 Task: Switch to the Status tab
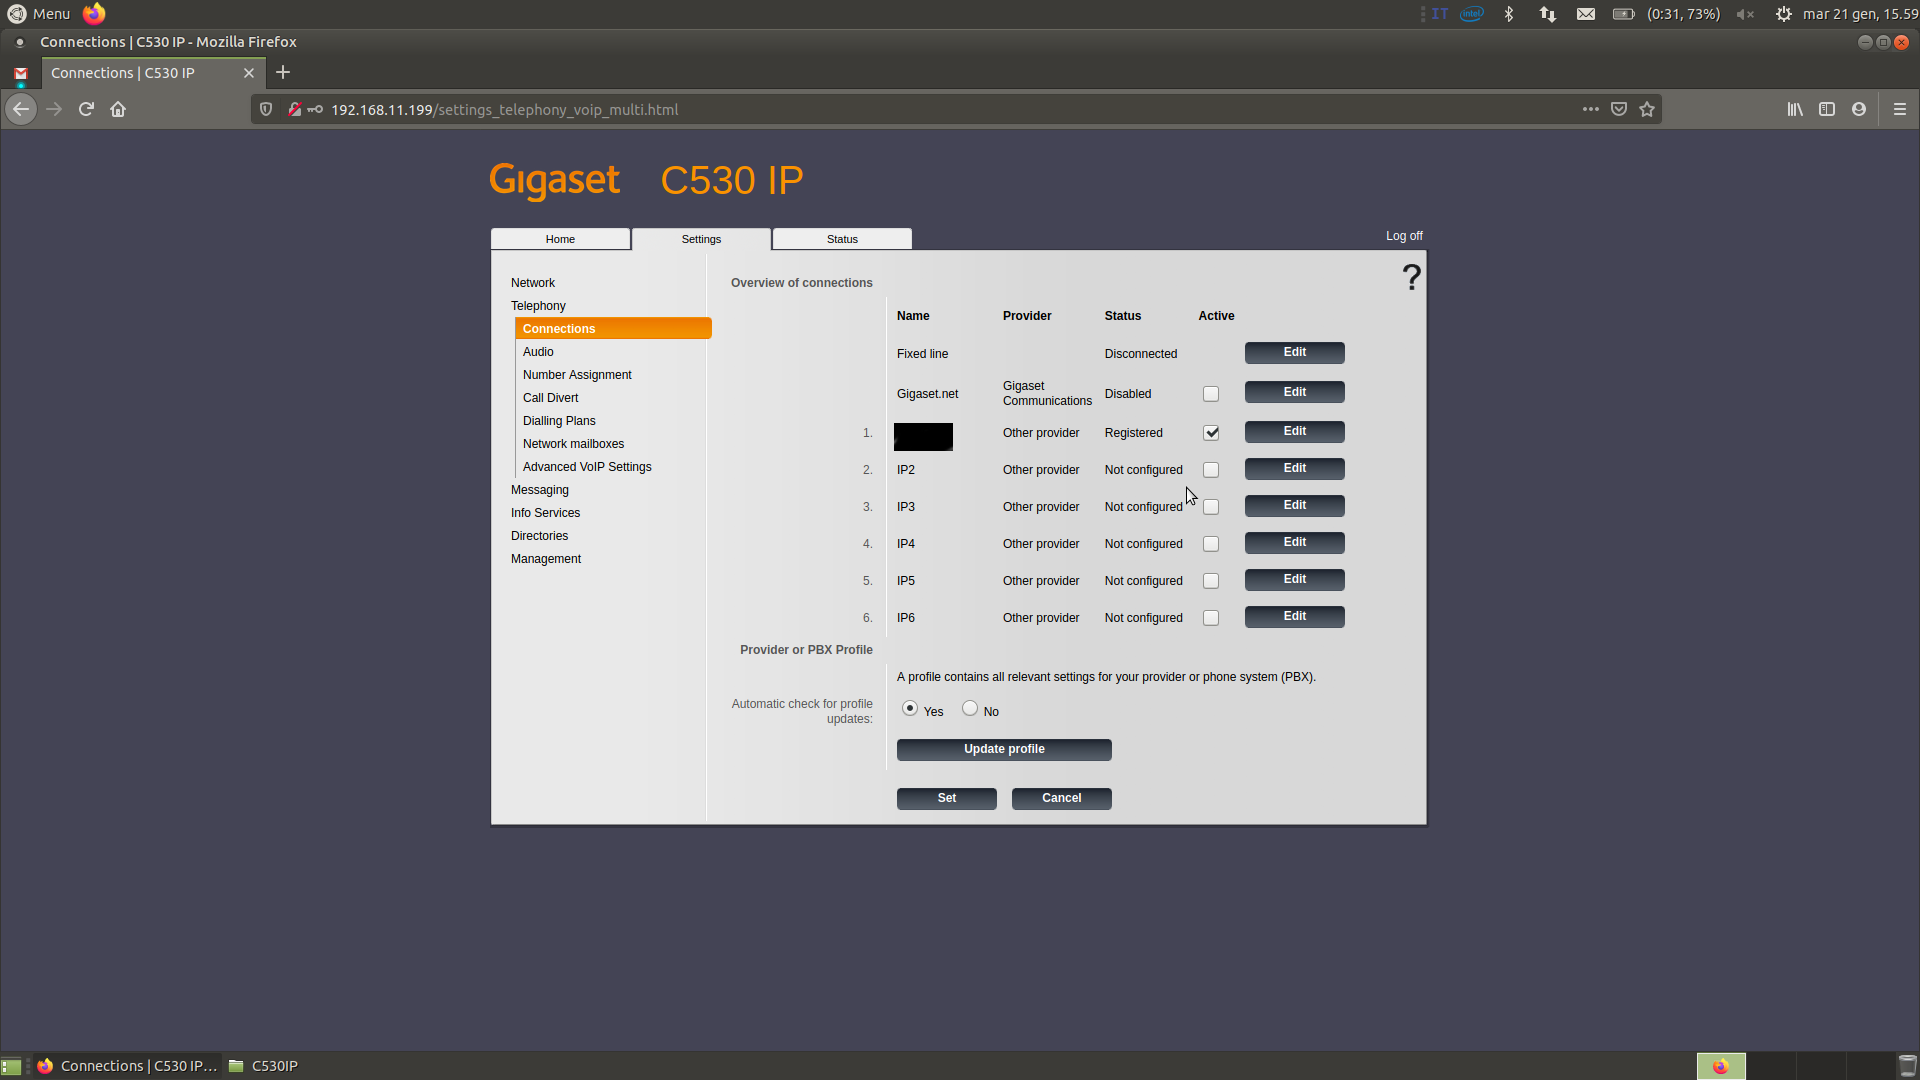[x=842, y=239]
